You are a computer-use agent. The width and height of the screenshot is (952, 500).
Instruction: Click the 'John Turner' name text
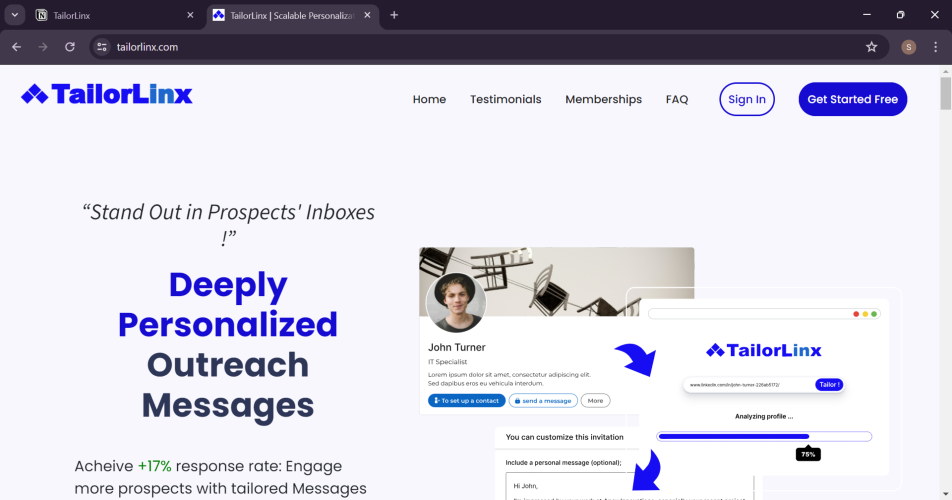pyautogui.click(x=457, y=347)
